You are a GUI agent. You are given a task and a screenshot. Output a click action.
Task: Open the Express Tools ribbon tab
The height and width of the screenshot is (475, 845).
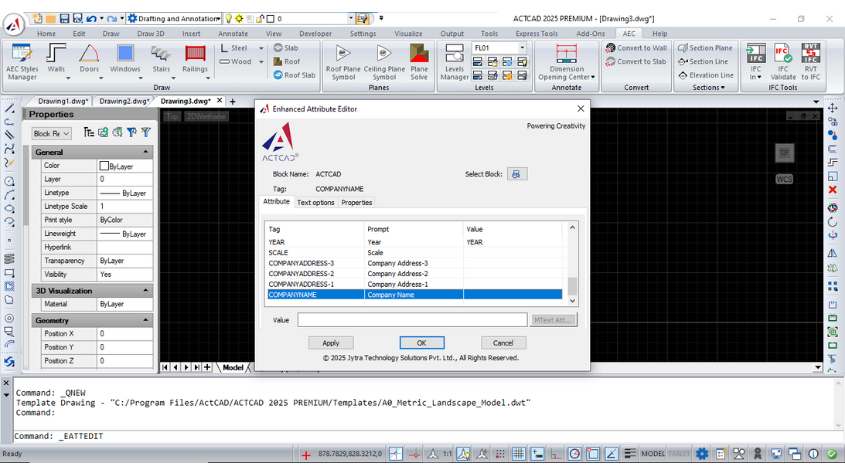coord(537,33)
